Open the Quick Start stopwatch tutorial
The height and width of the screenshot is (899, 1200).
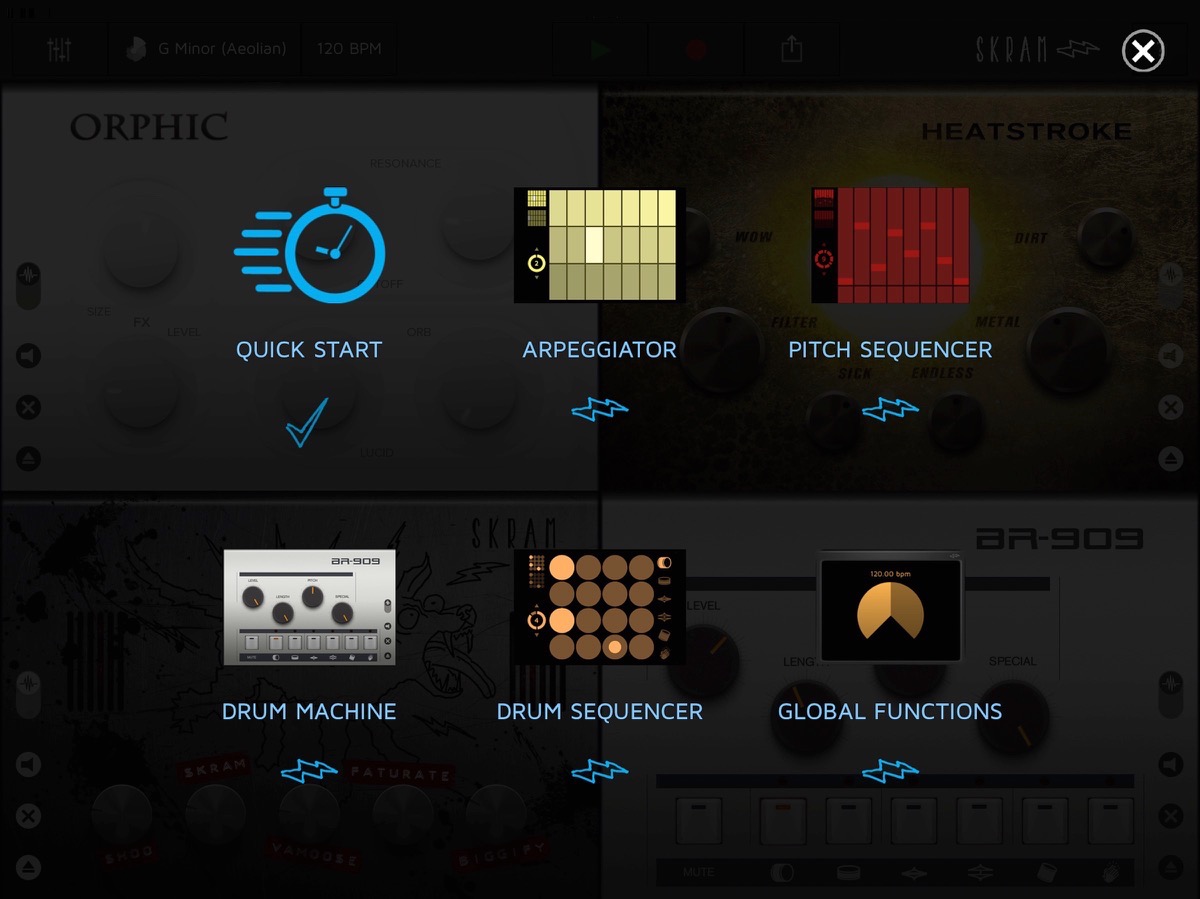(309, 246)
